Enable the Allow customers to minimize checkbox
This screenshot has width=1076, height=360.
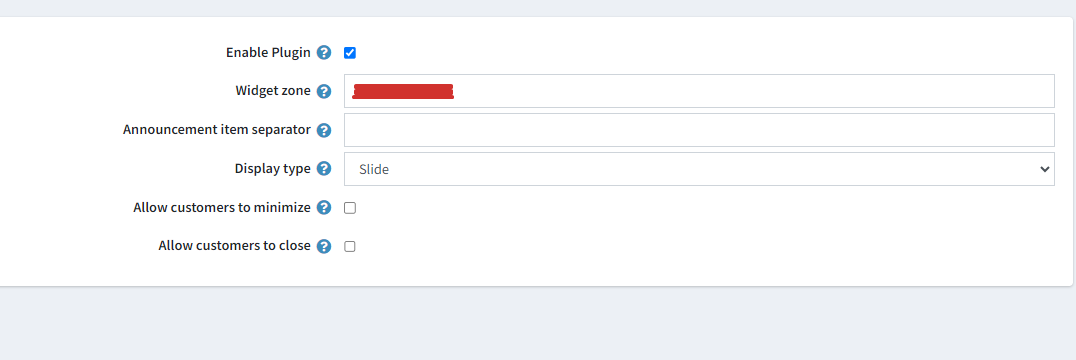click(350, 208)
